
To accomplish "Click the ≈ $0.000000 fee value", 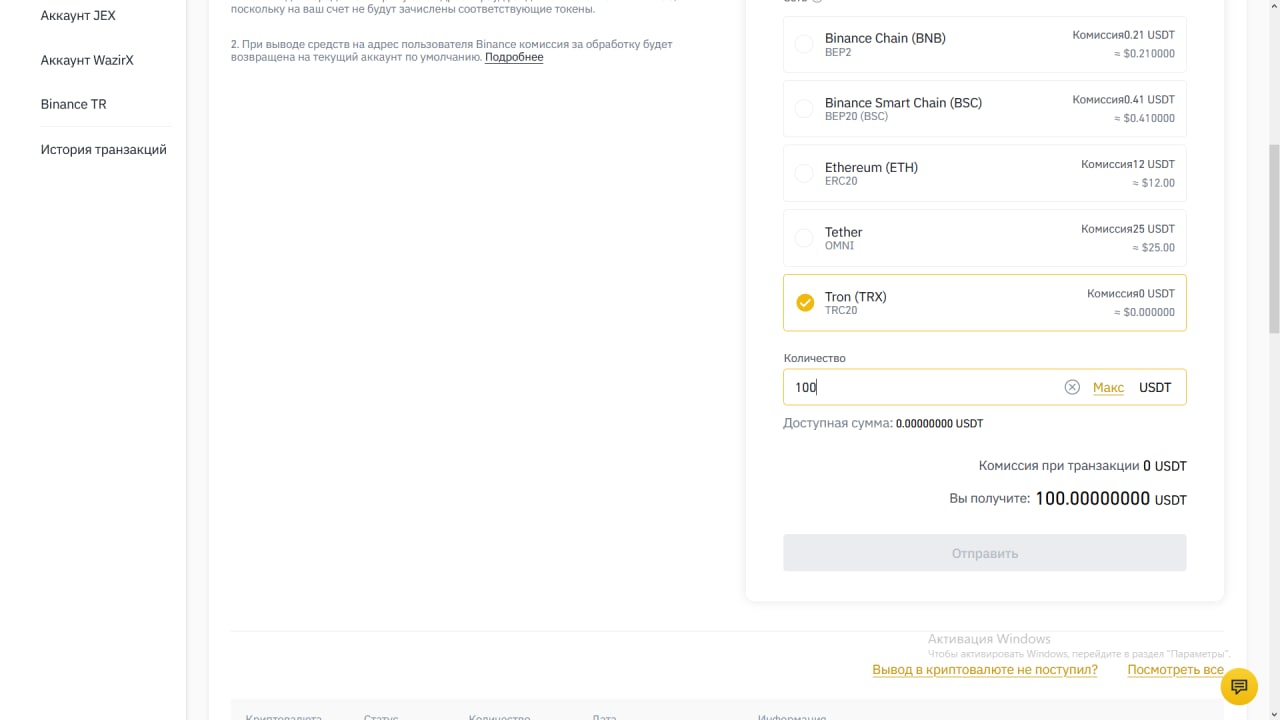I will coord(1145,312).
